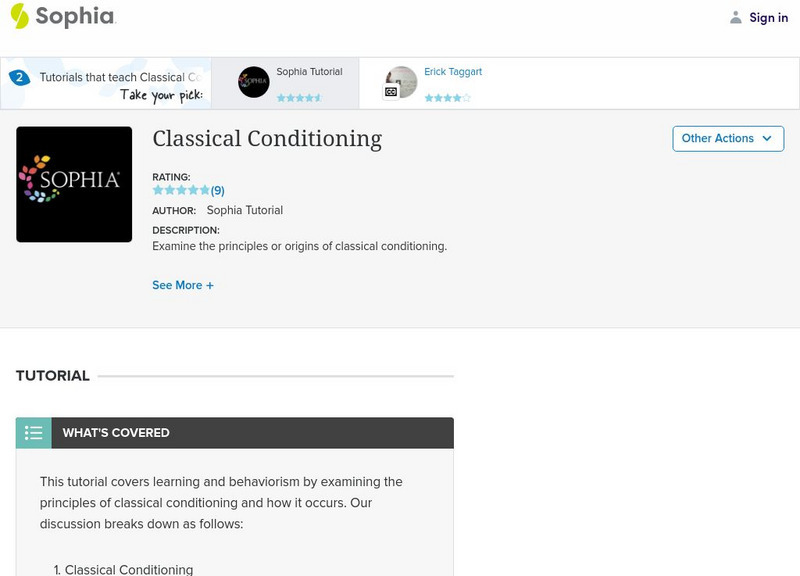Click the fourth star under Erick Taggart
This screenshot has width=800, height=576.
point(455,97)
